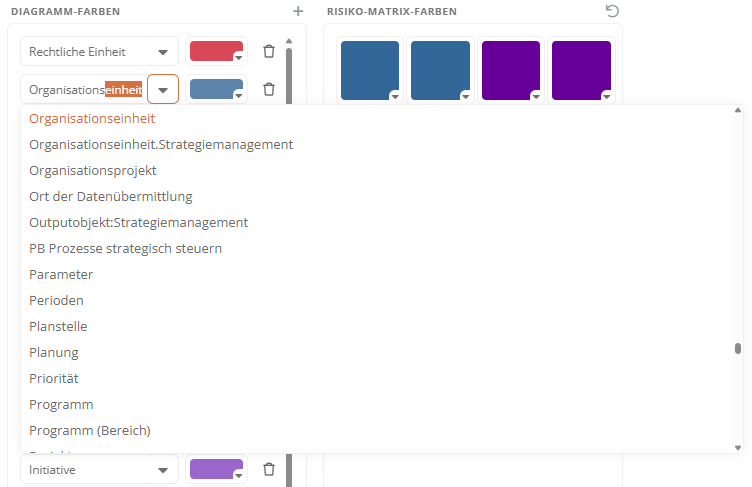The height and width of the screenshot is (487, 752).
Task: Collapse the Organisationseinheit dropdown arrow
Action: [162, 90]
